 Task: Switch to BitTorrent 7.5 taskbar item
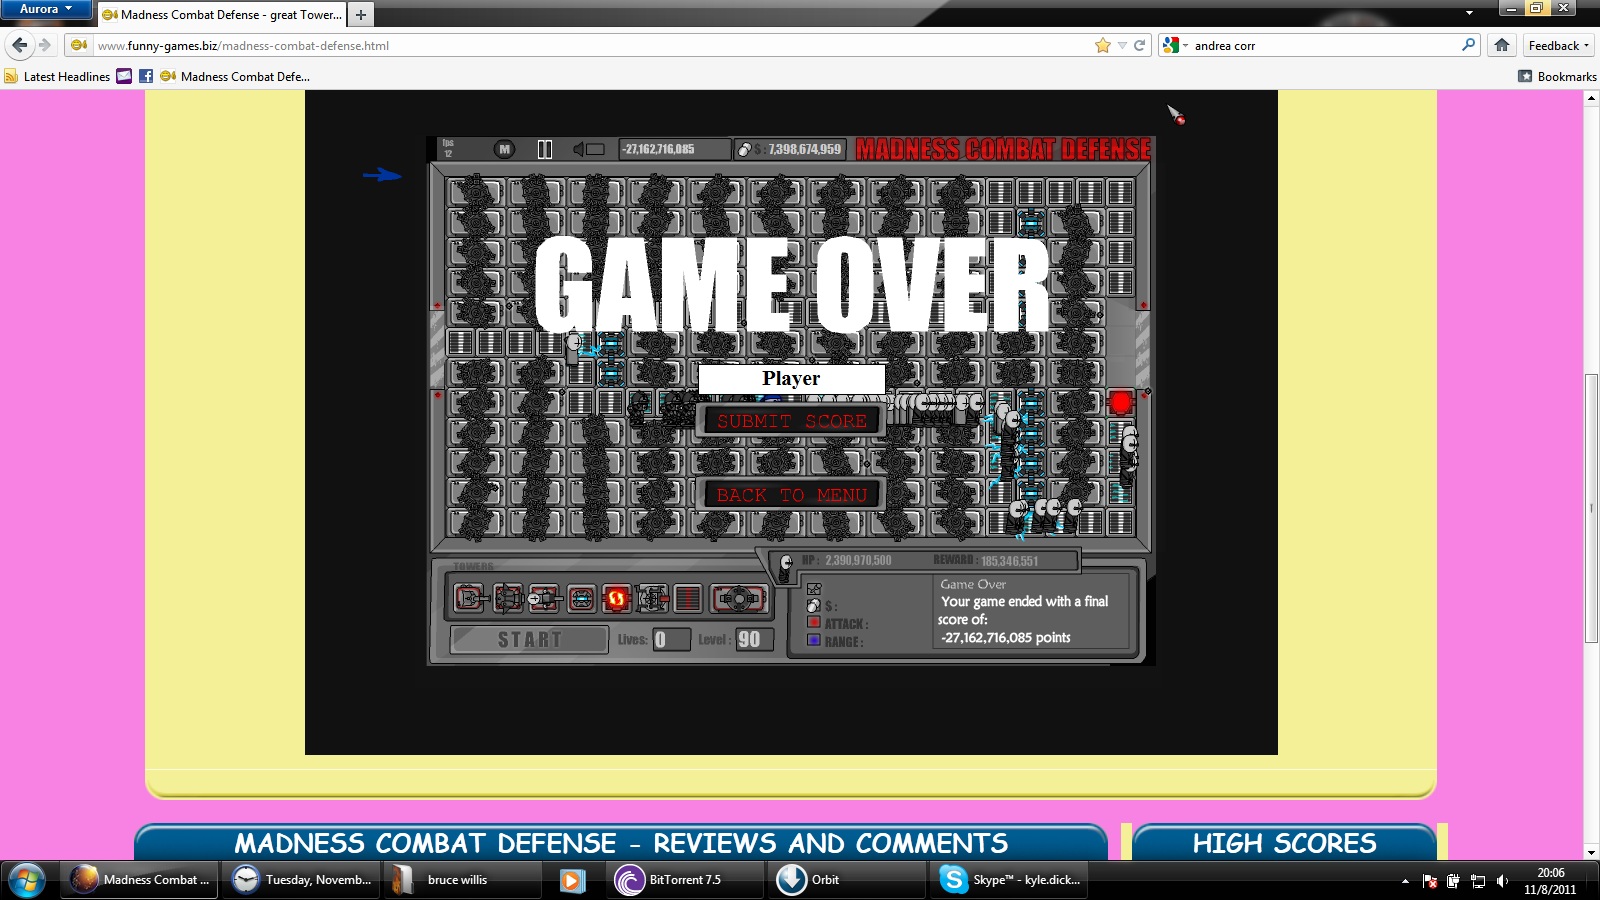coord(685,880)
